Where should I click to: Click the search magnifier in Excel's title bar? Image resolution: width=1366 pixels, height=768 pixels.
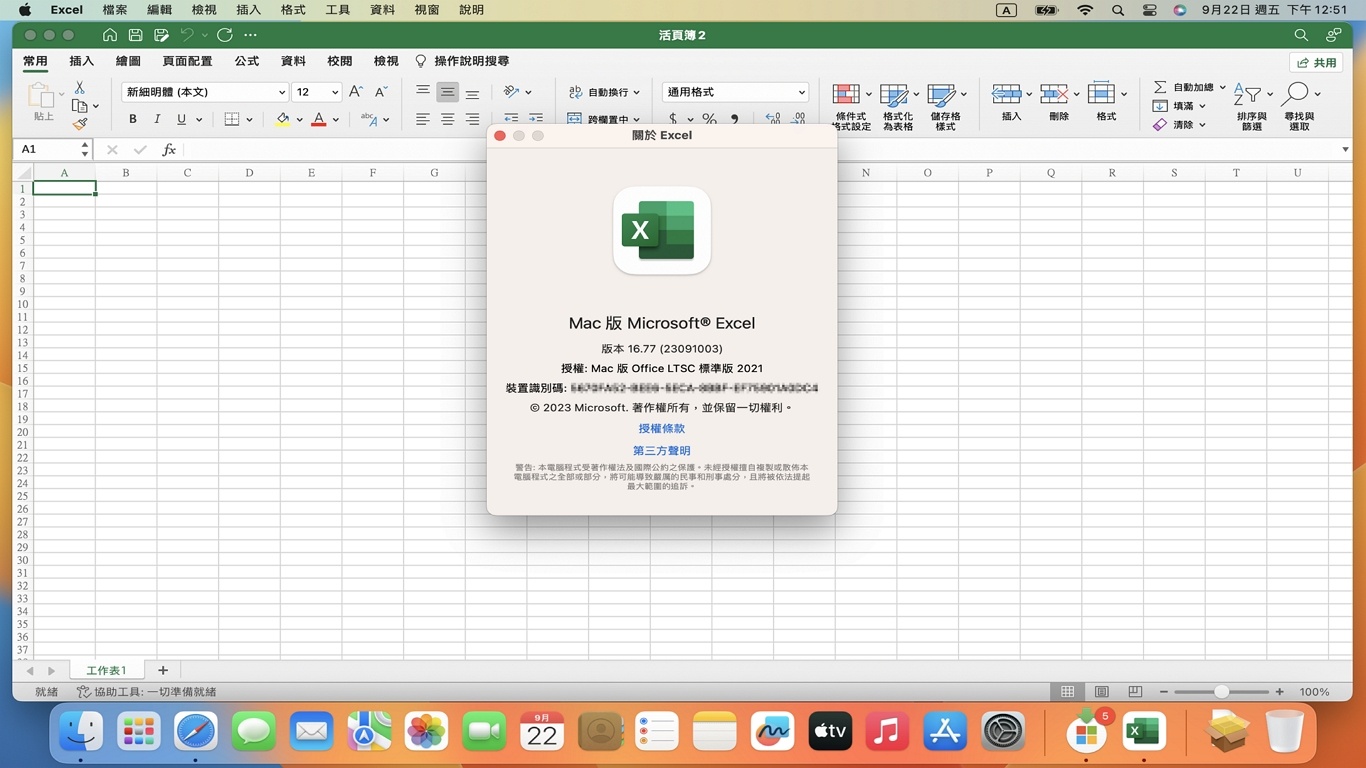[x=1301, y=35]
